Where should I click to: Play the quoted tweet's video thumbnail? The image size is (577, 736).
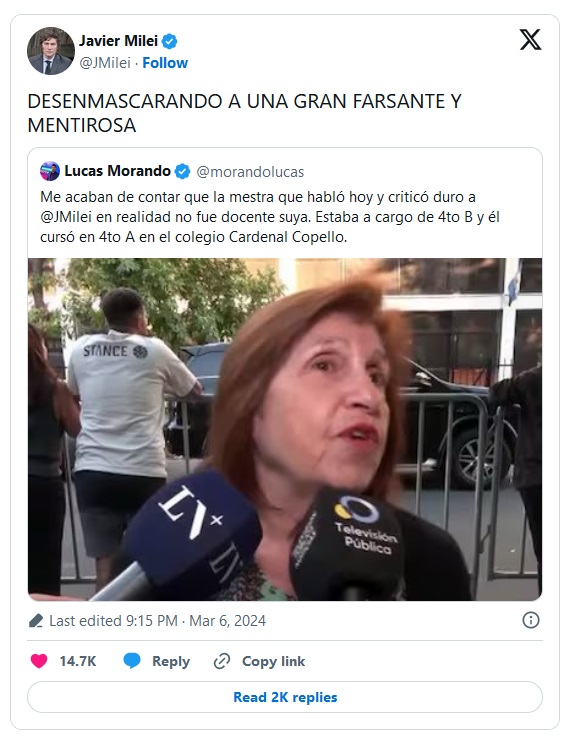[x=285, y=429]
